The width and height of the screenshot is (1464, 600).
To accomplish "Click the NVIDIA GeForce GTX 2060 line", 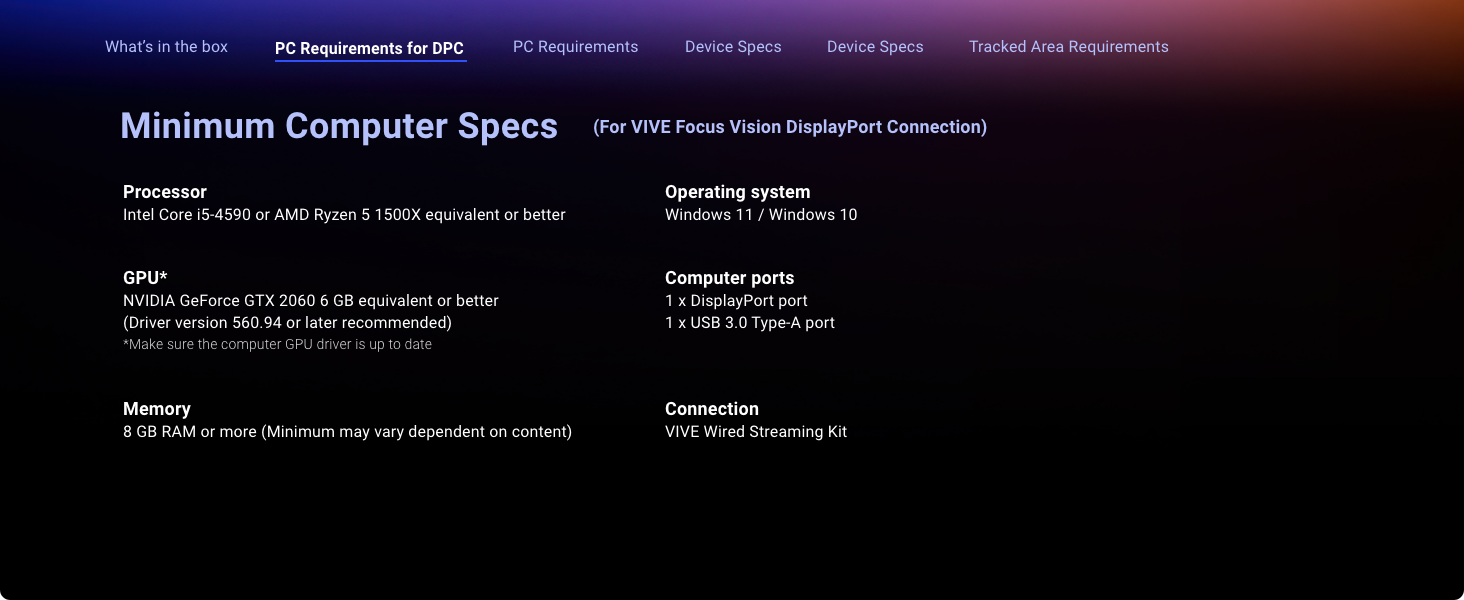I will click(x=310, y=300).
